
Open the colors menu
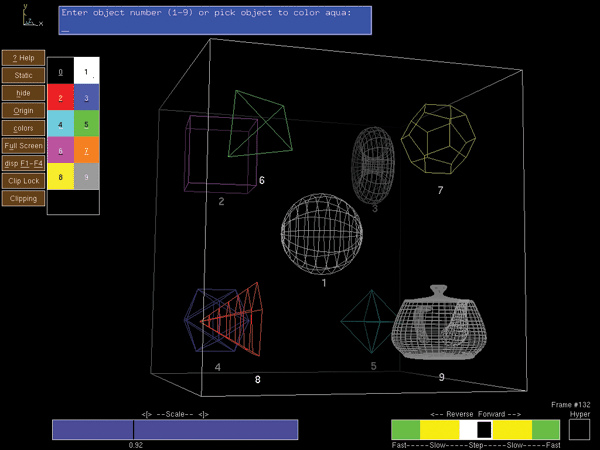[23, 128]
